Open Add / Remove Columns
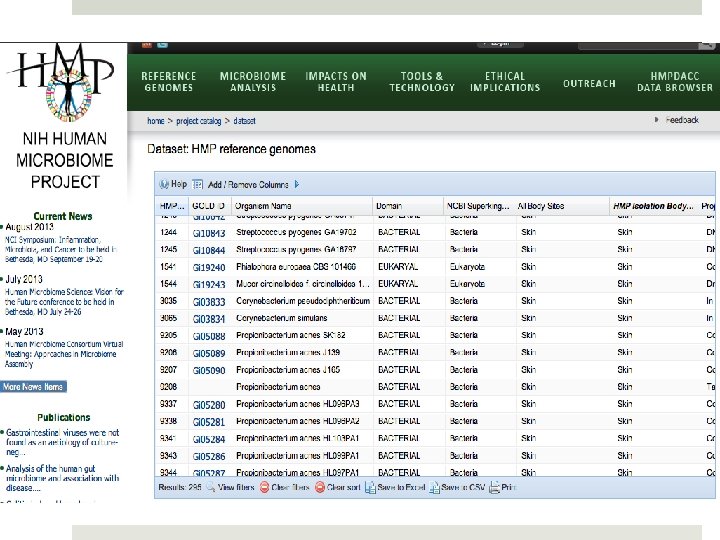This screenshot has height=540, width=720. pos(248,185)
